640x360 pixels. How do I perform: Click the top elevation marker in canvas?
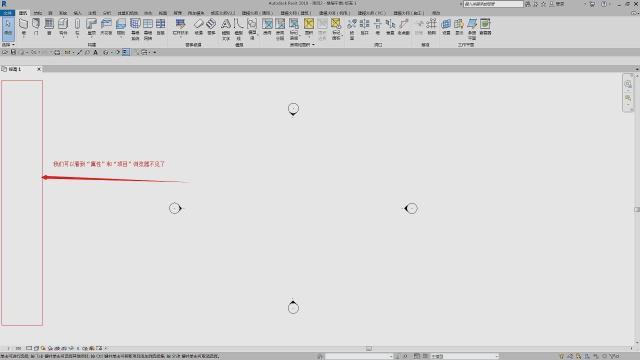click(x=293, y=109)
